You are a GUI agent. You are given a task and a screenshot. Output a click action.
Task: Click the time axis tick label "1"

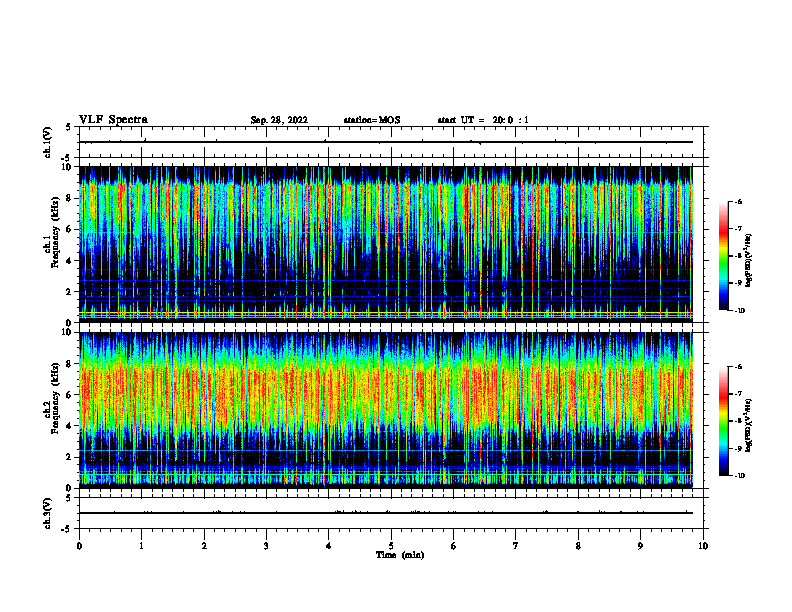141,546
